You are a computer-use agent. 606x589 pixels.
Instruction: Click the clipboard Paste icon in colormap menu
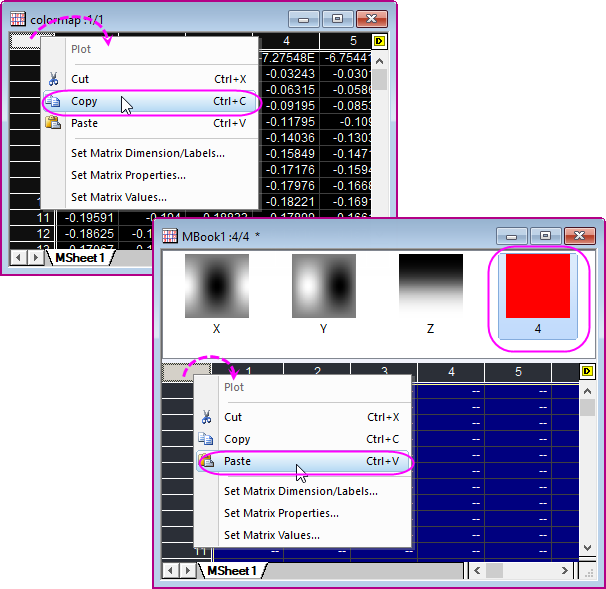point(53,123)
